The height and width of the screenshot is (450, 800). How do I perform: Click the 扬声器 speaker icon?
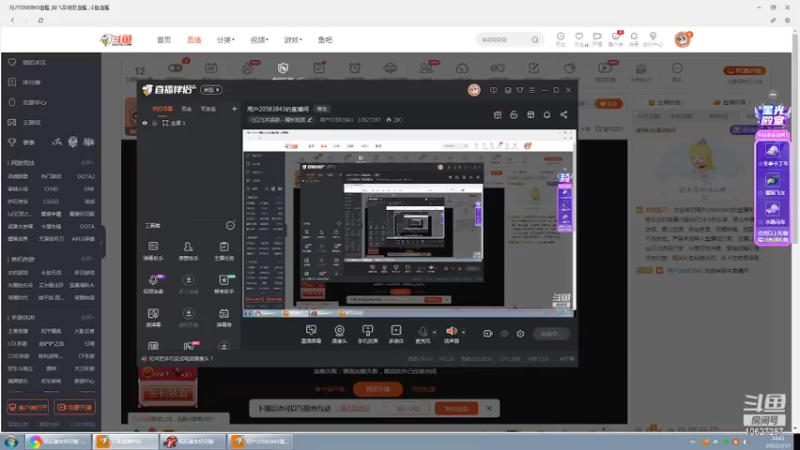(452, 332)
